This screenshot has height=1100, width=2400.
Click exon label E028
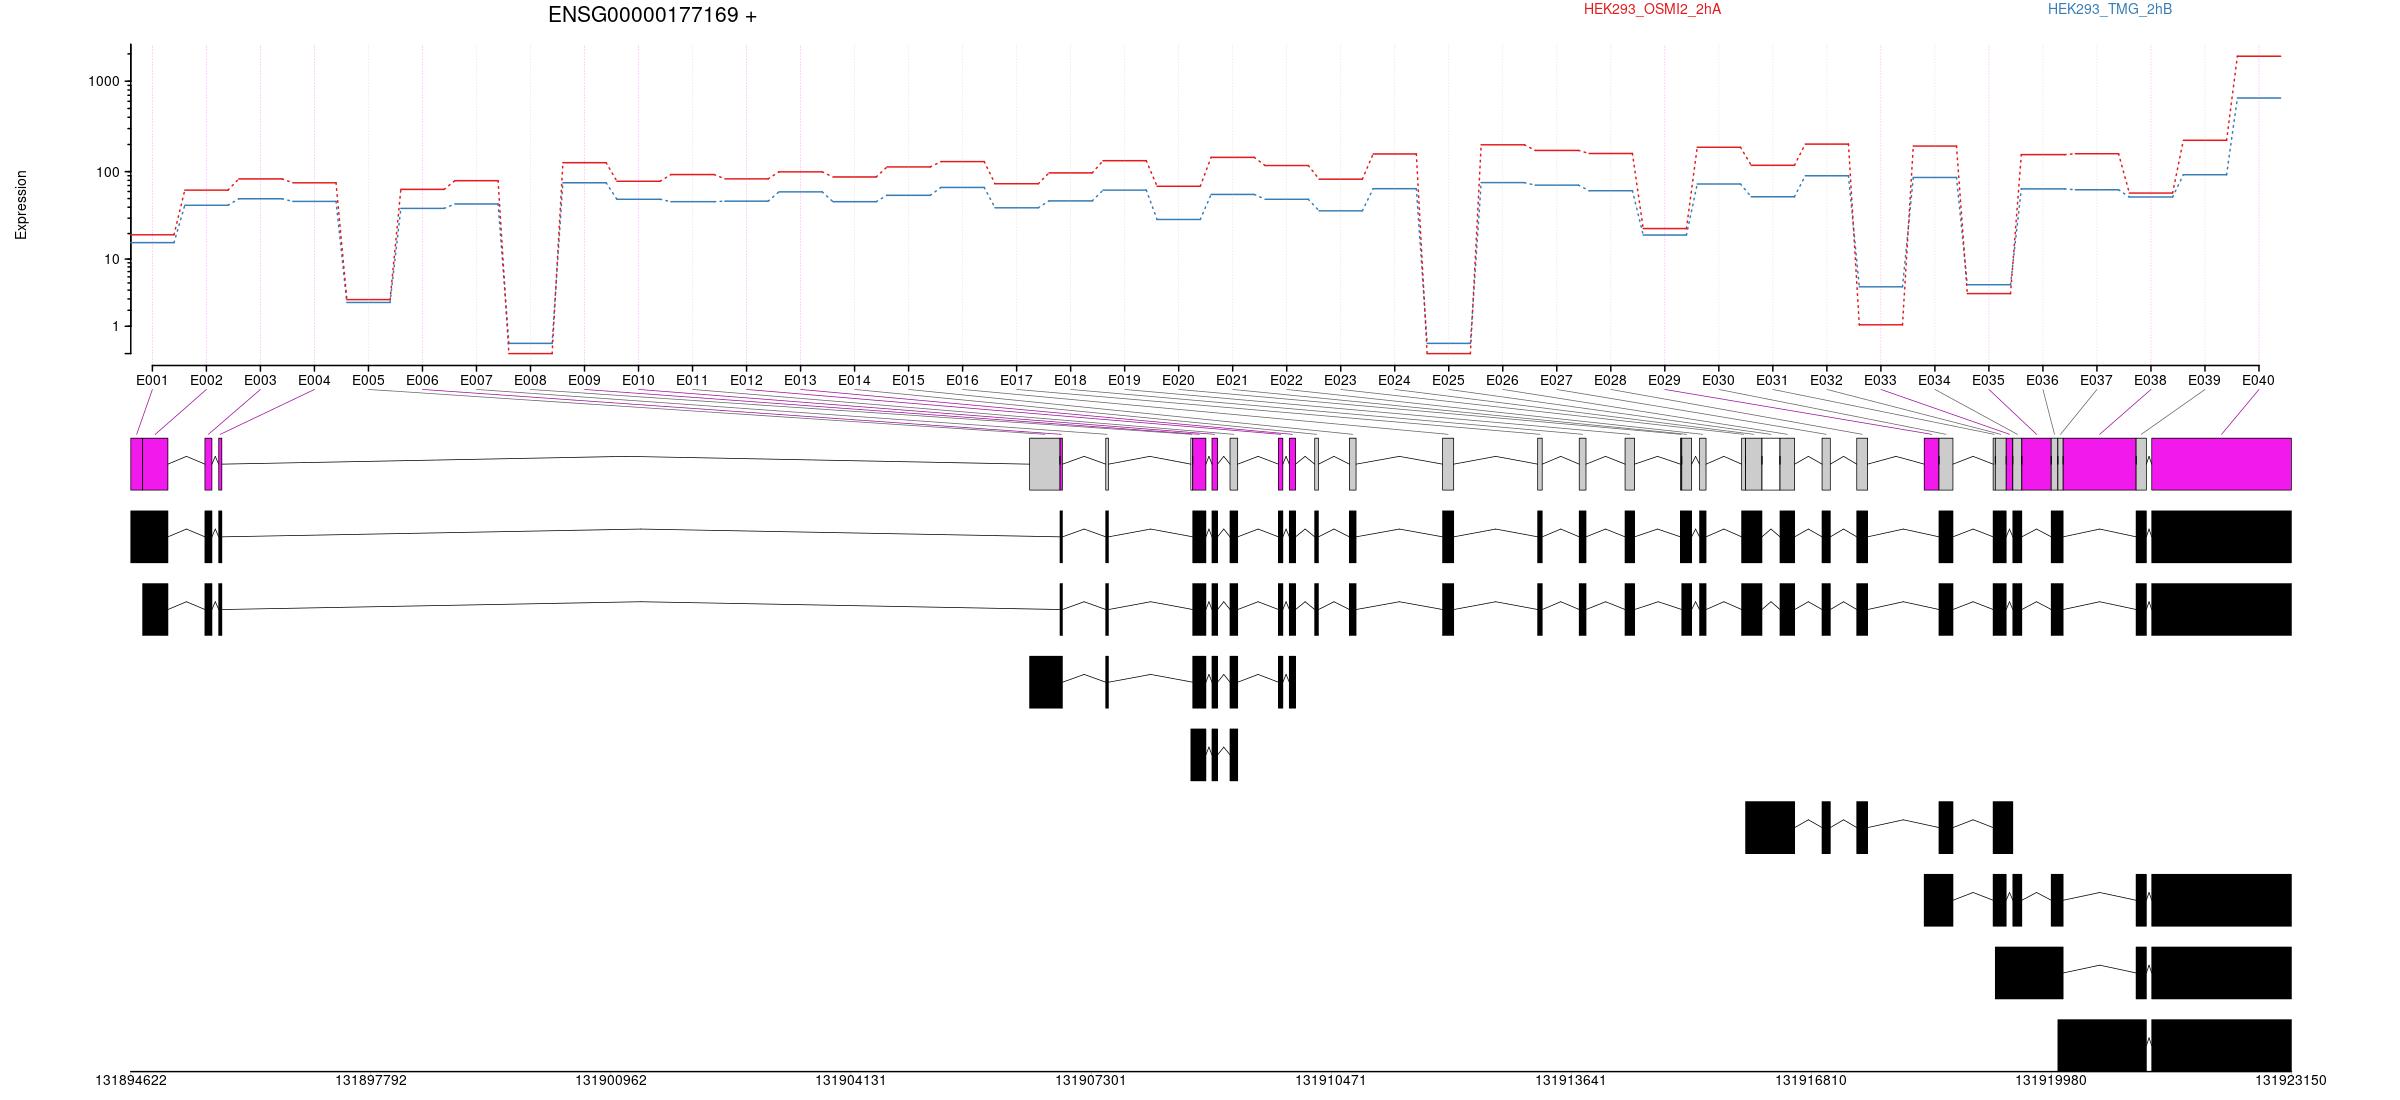point(1610,380)
